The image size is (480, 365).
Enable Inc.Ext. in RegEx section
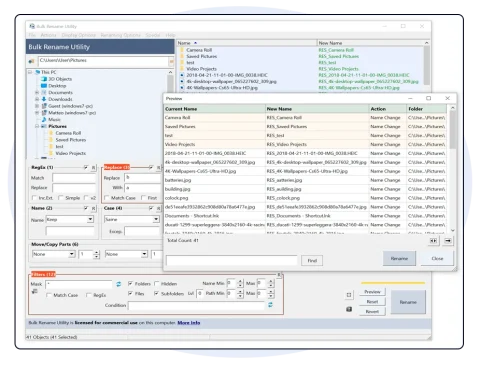pyautogui.click(x=34, y=198)
